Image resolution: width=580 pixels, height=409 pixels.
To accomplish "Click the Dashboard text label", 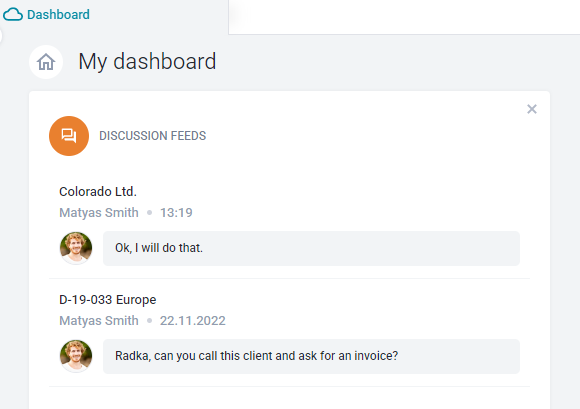I will [x=58, y=14].
